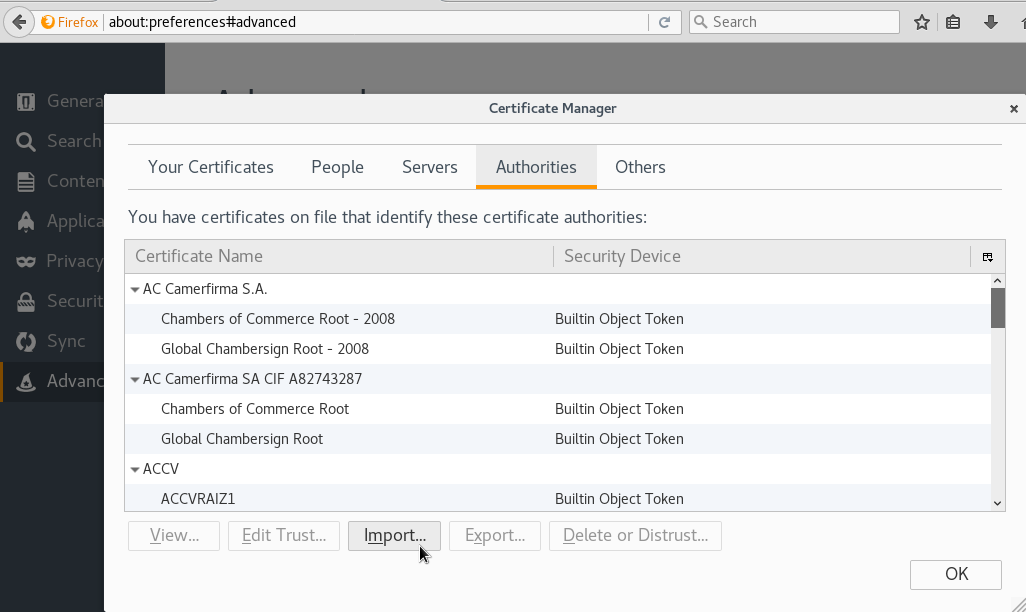Open the Sync preferences sidebar icon

26,342
